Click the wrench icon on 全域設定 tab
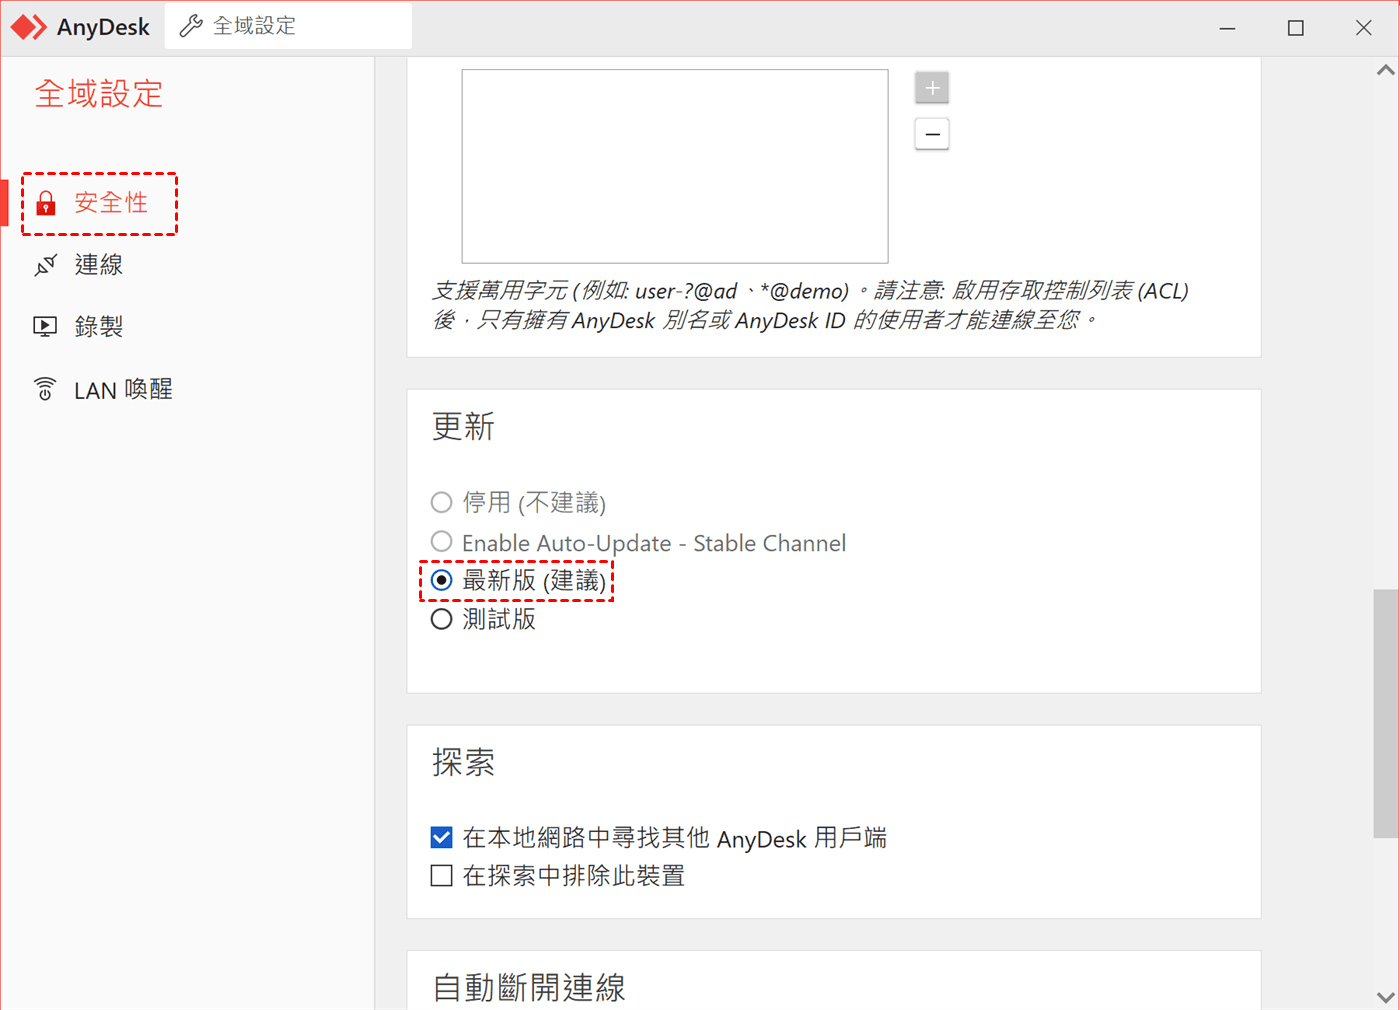The image size is (1400, 1010). tap(191, 26)
